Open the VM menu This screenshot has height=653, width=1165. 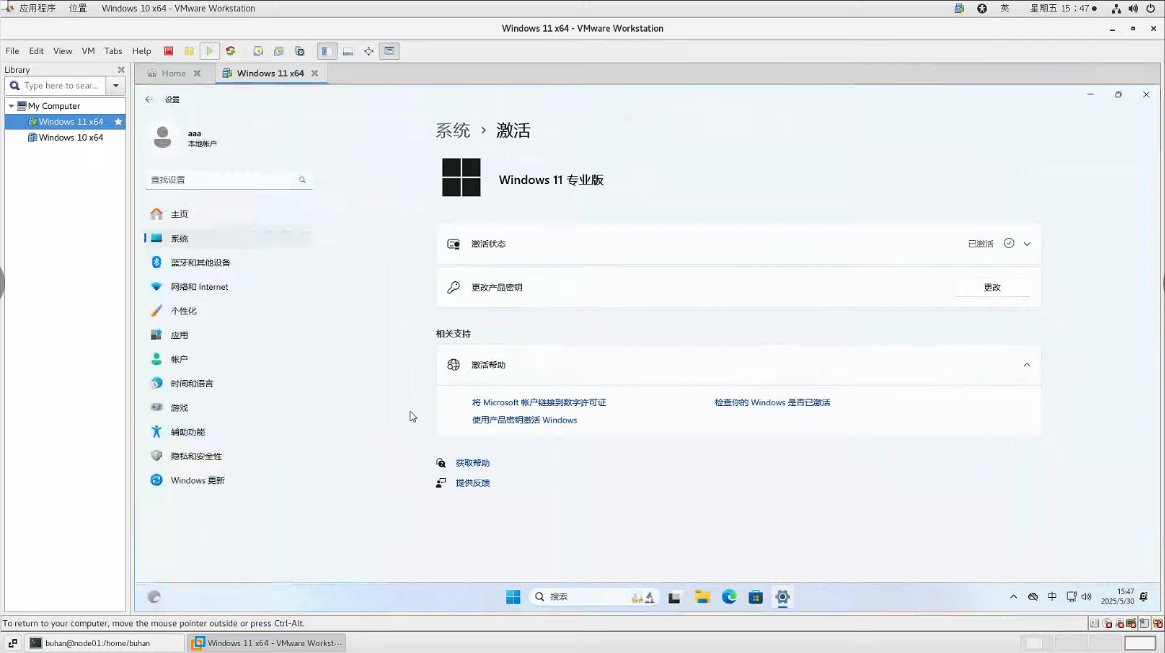coord(88,51)
